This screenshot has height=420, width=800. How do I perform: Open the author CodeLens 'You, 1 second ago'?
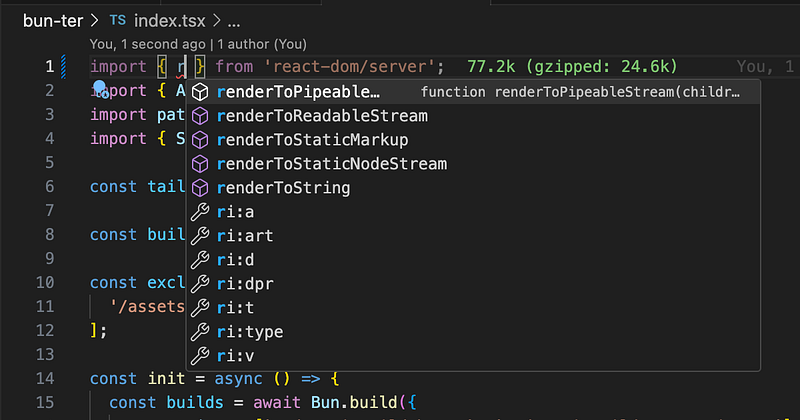147,44
